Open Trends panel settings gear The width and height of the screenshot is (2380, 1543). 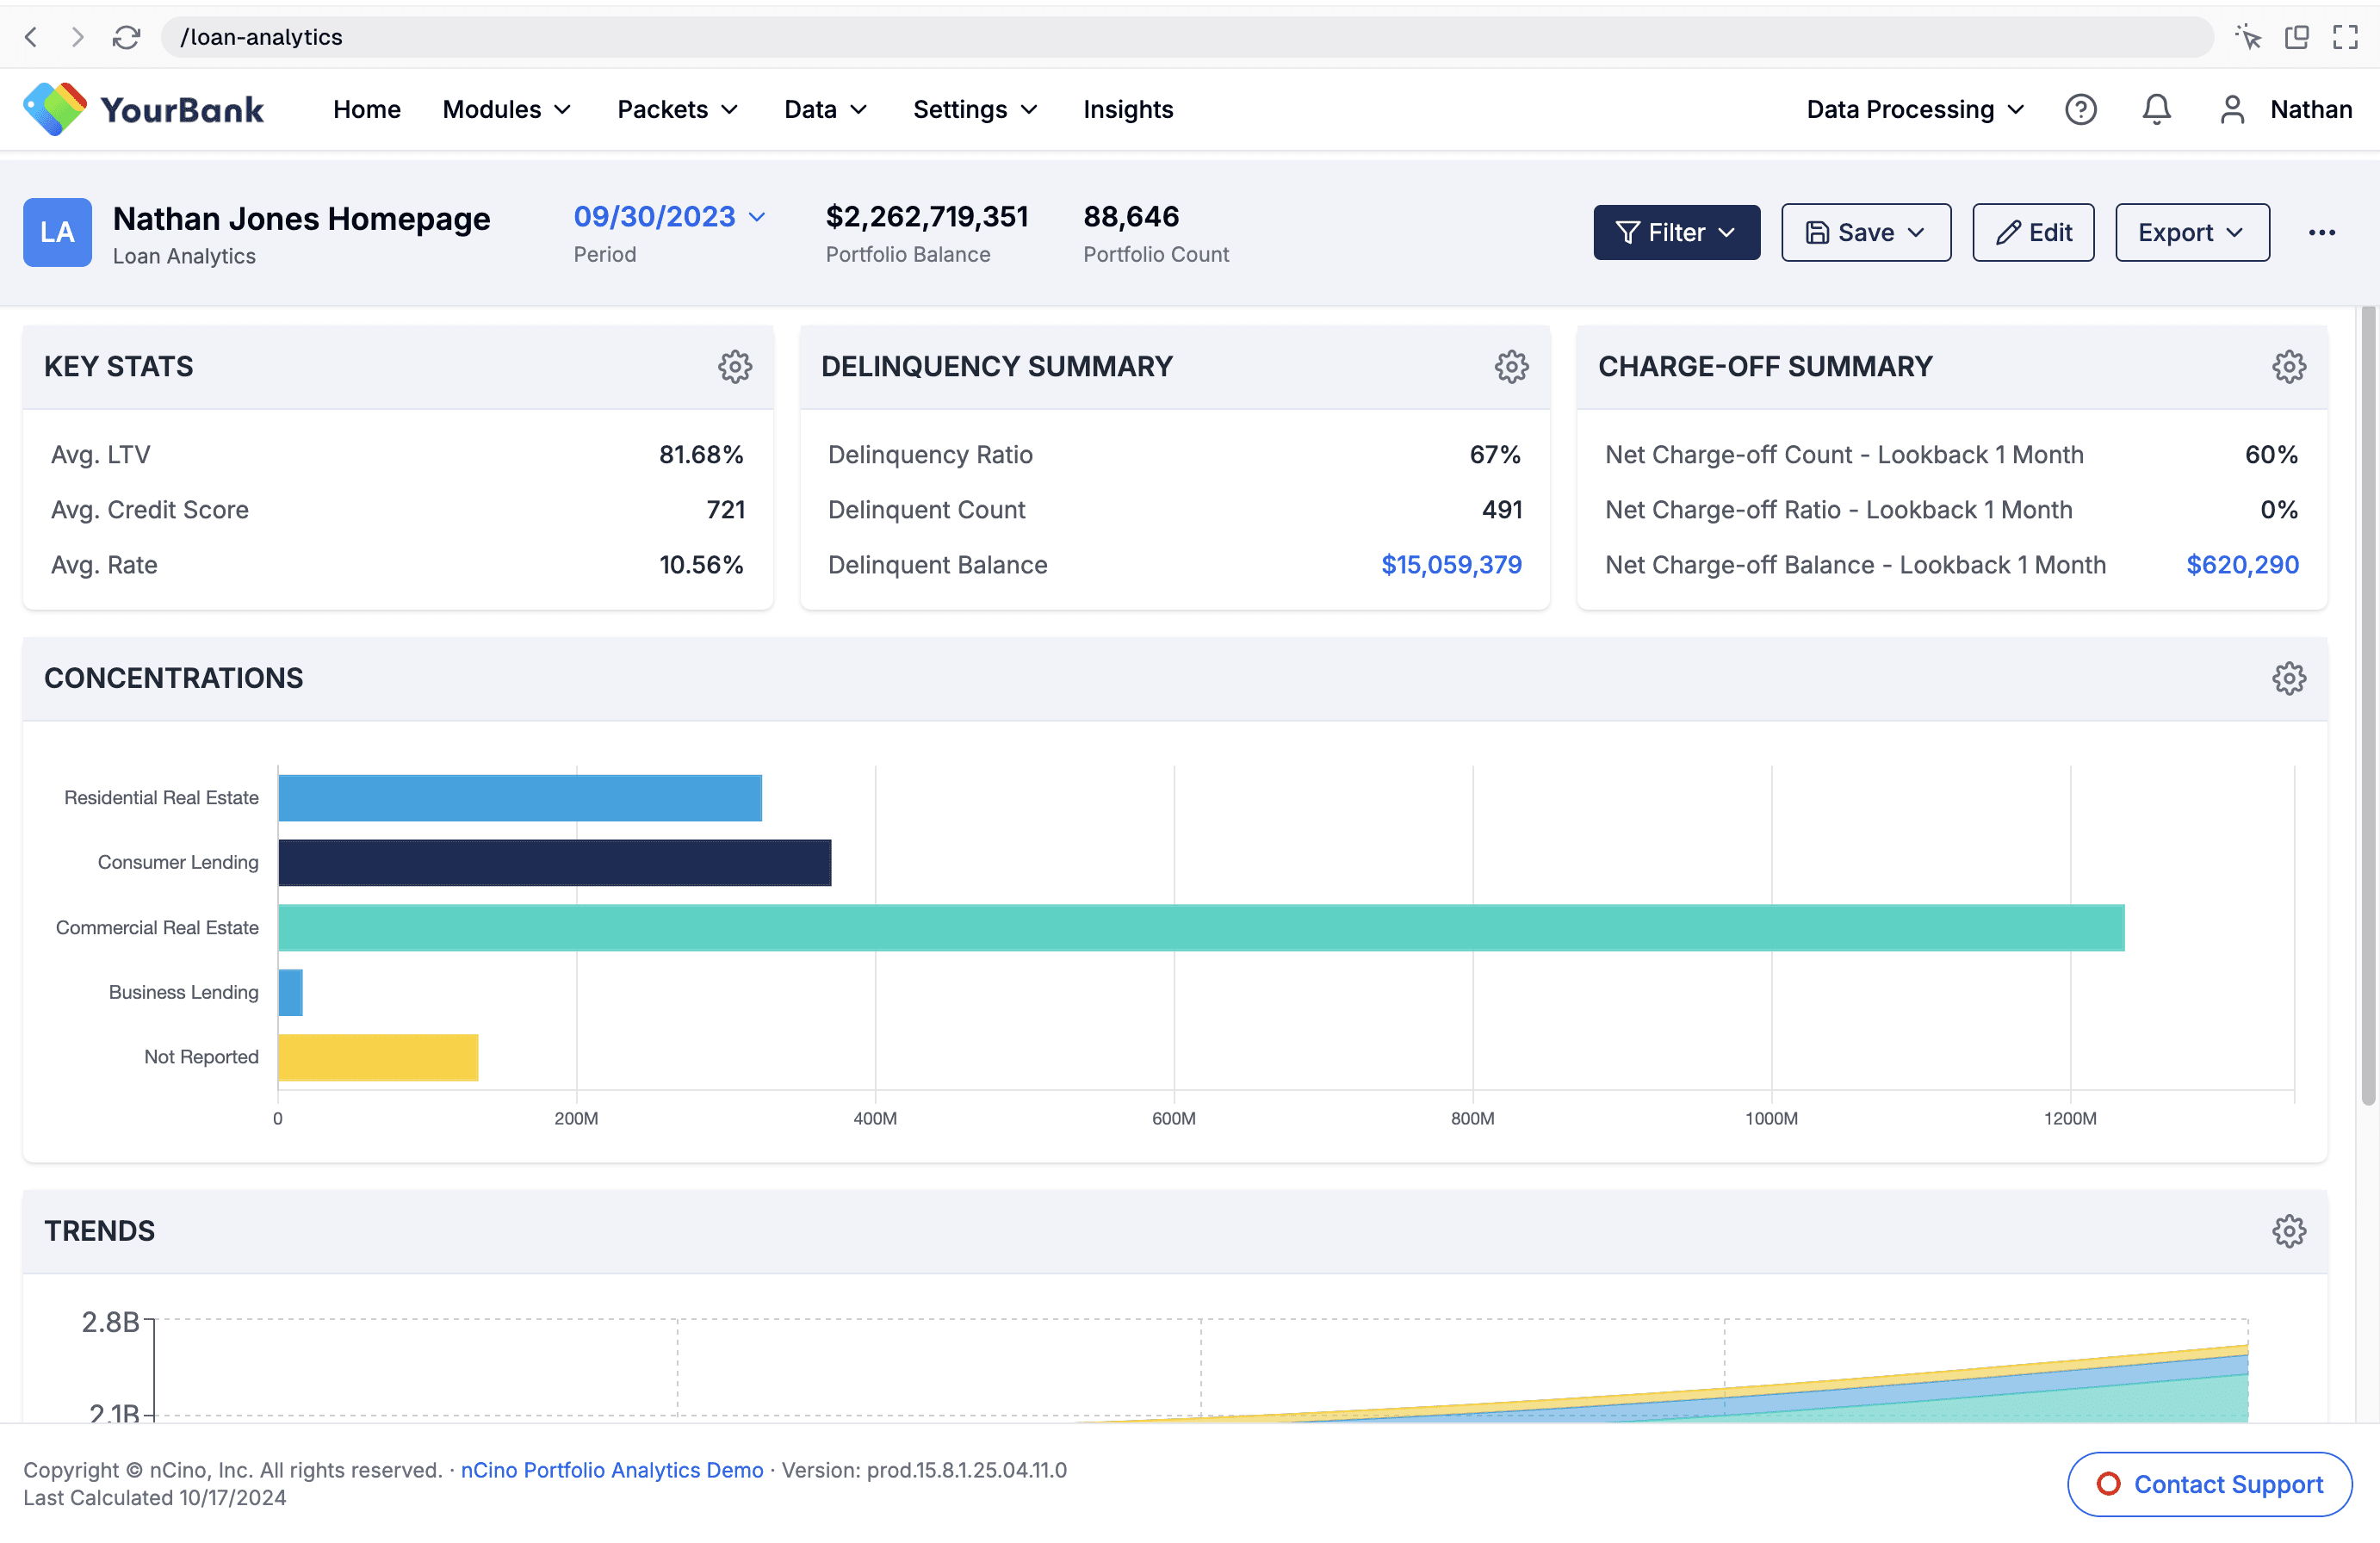click(2288, 1231)
